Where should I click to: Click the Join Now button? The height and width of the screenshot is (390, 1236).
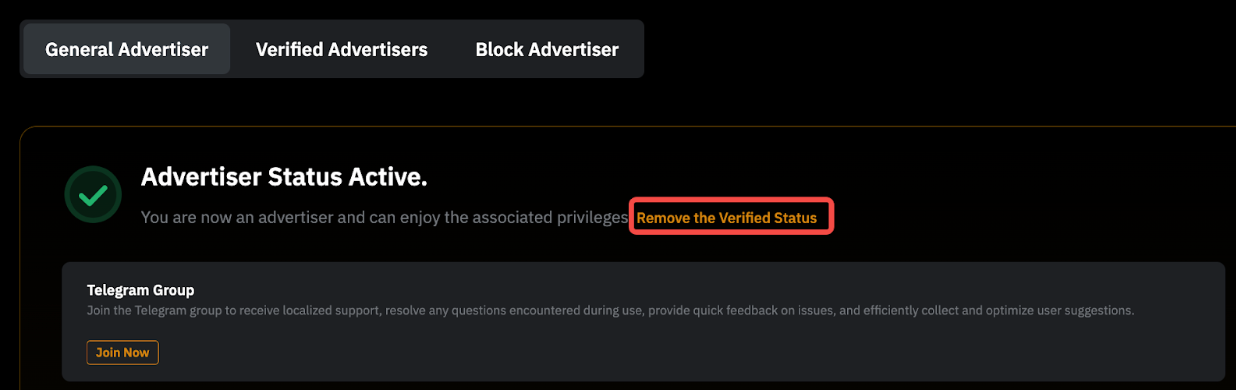[x=123, y=352]
